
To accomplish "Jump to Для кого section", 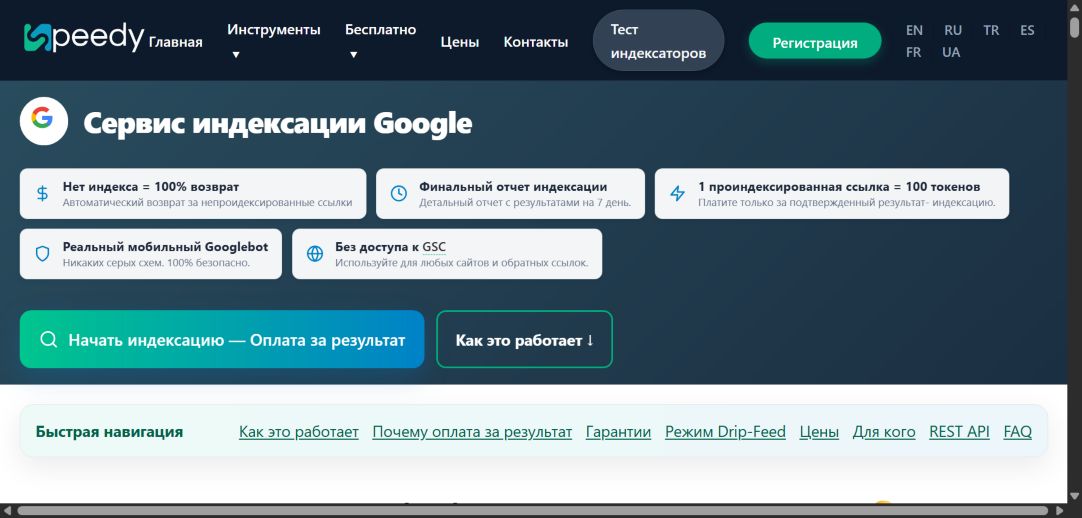I will 884,432.
